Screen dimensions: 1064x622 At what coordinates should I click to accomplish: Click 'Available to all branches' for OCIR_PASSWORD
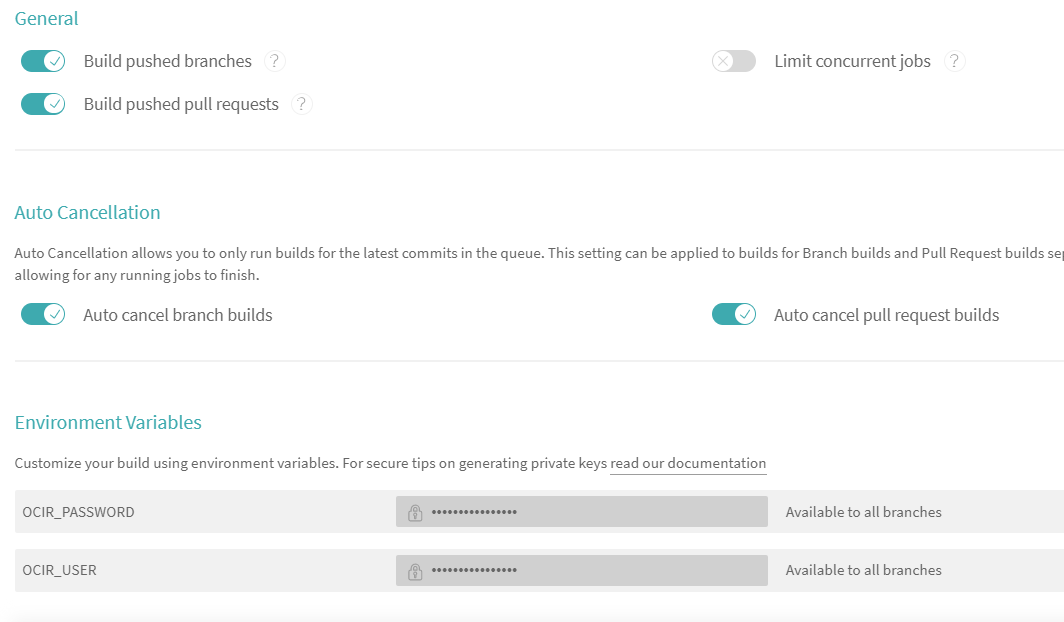pos(863,512)
